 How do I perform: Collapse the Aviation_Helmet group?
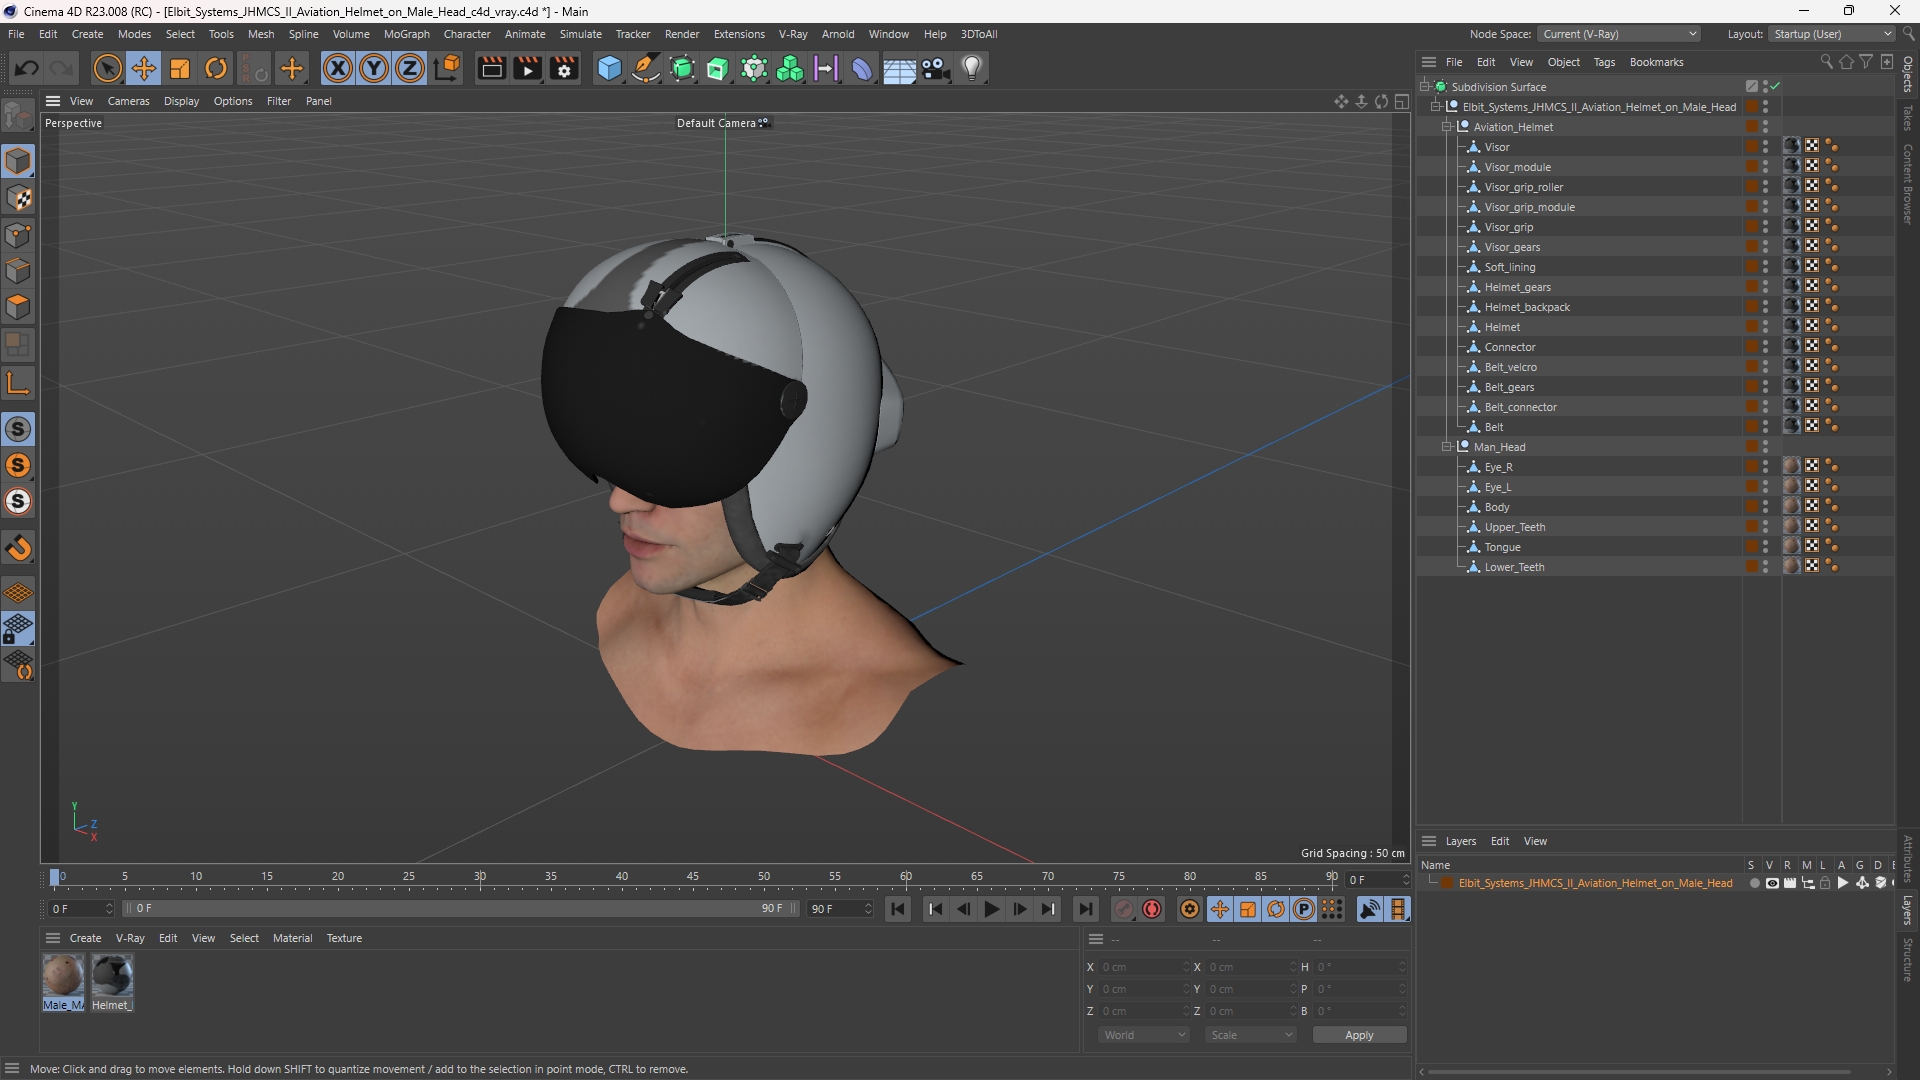(1447, 127)
